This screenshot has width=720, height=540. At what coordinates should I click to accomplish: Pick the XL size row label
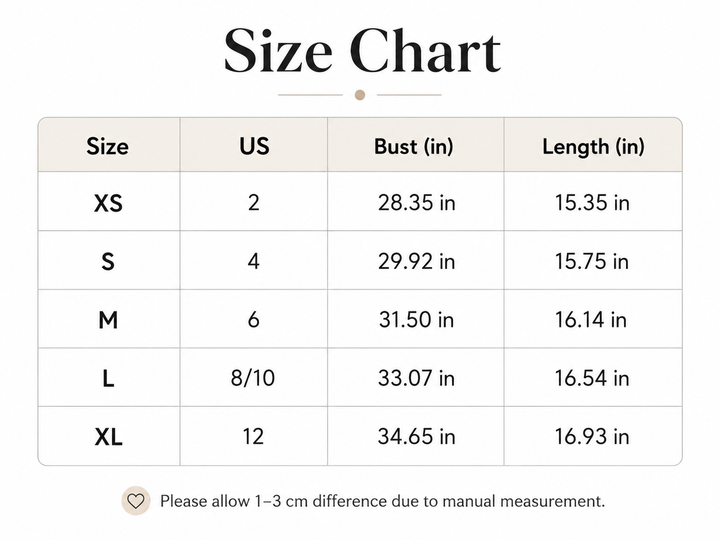click(x=109, y=437)
